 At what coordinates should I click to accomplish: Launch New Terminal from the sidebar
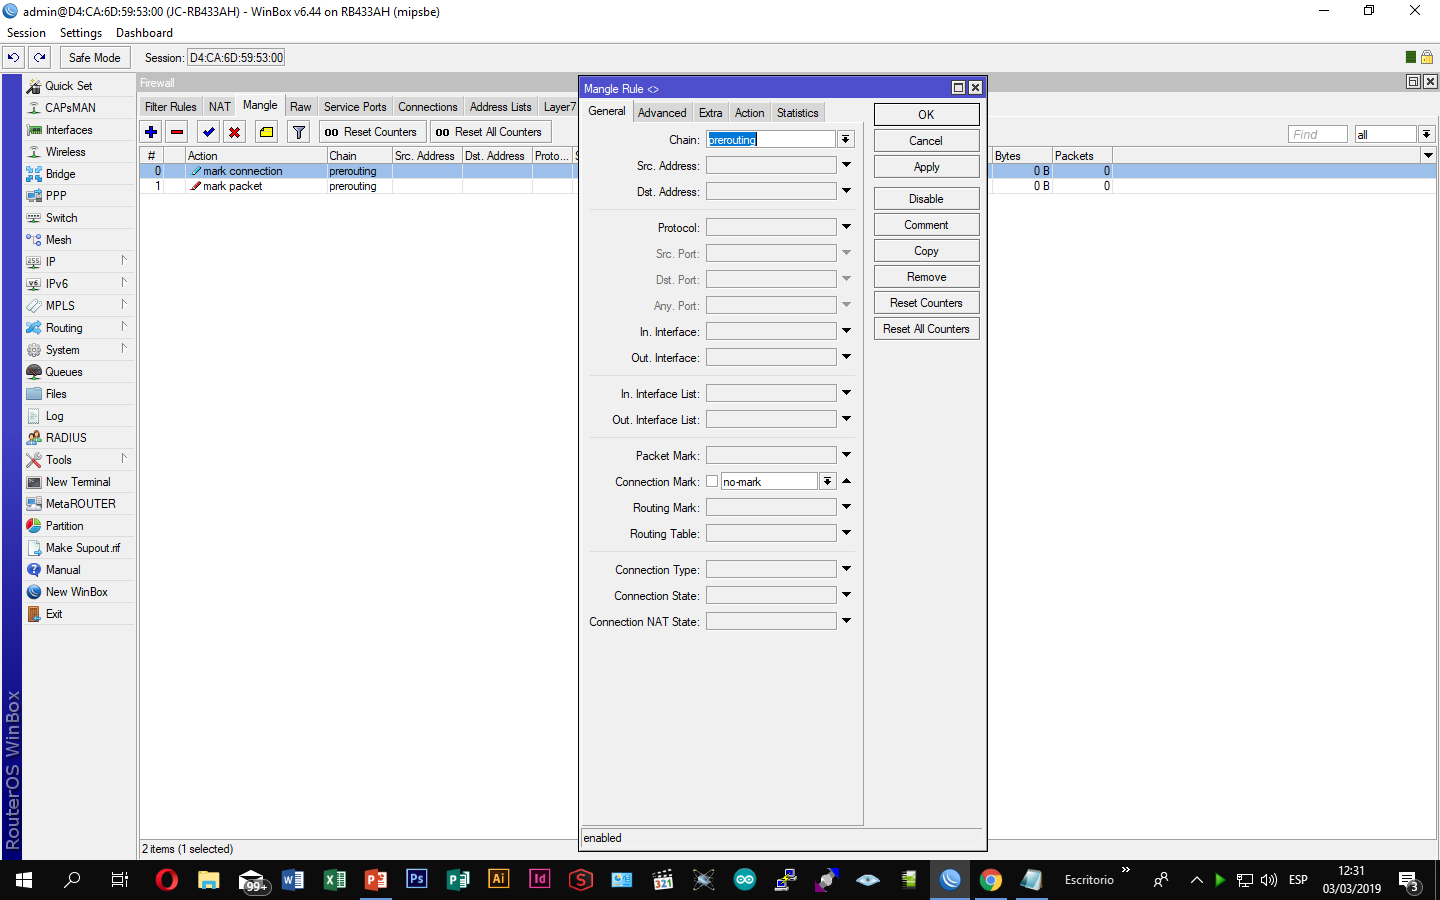click(x=79, y=482)
